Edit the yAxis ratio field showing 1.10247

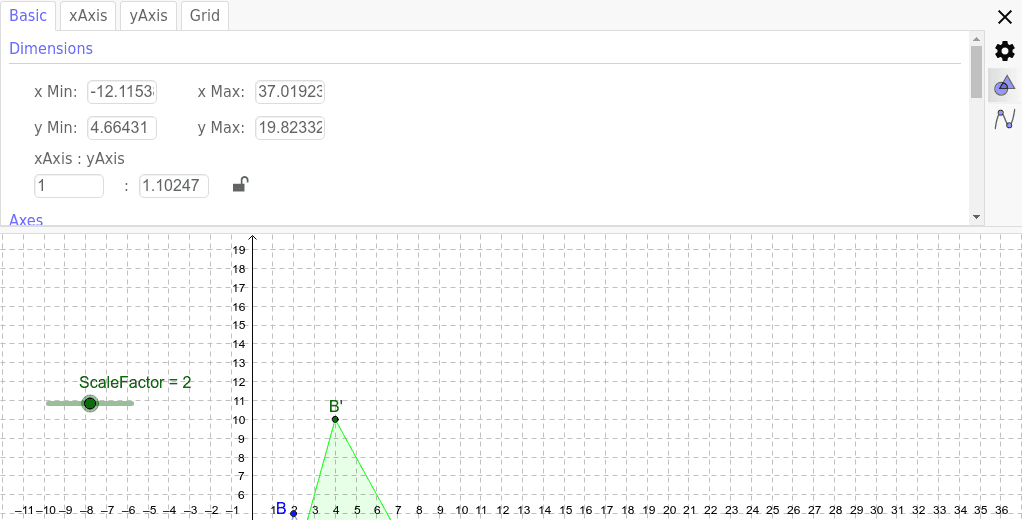point(174,186)
